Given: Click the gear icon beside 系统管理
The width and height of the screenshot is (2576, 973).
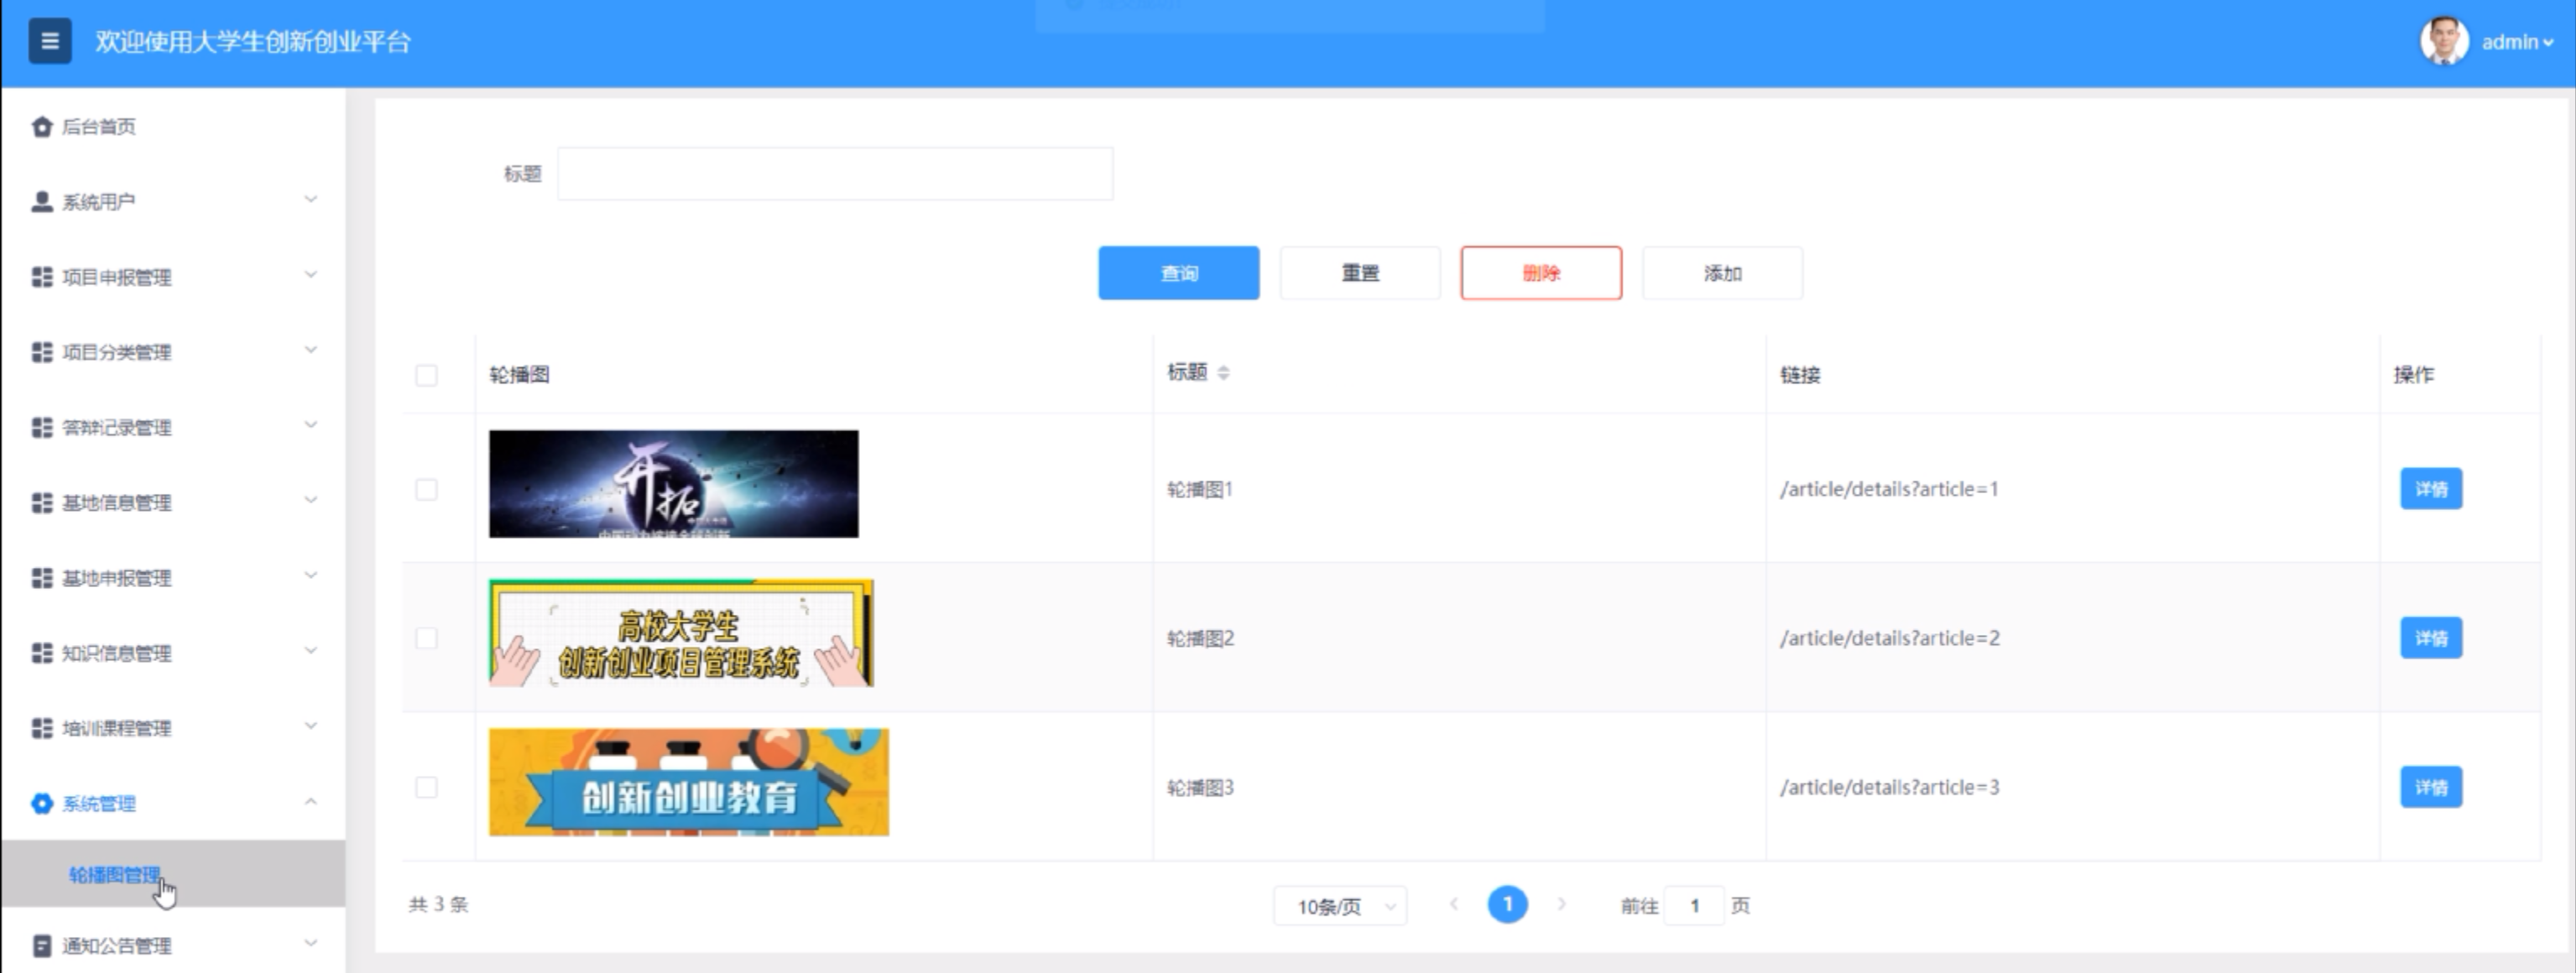Looking at the screenshot, I should 41,804.
